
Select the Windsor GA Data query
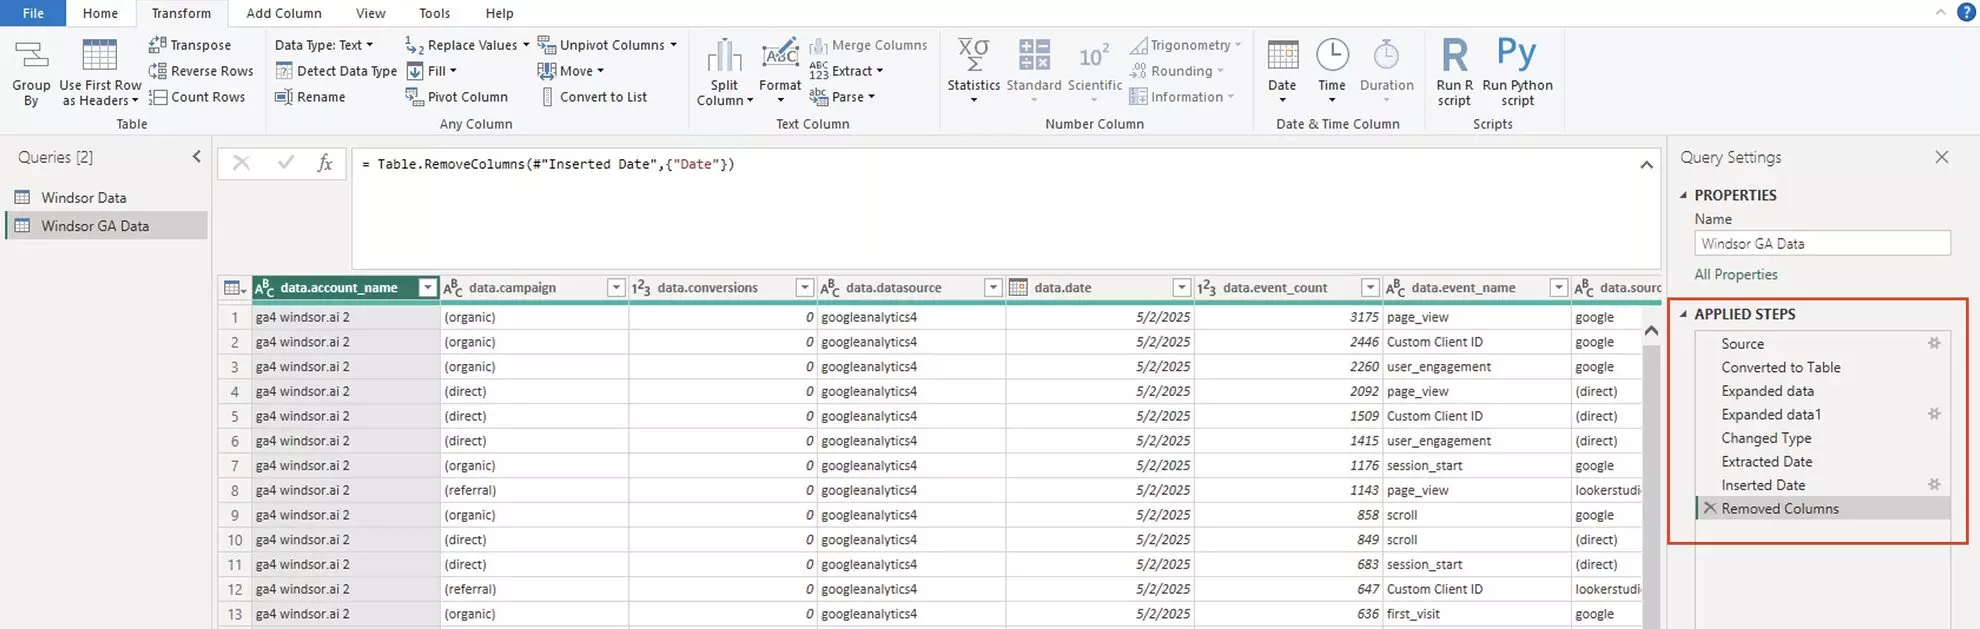pyautogui.click(x=106, y=226)
